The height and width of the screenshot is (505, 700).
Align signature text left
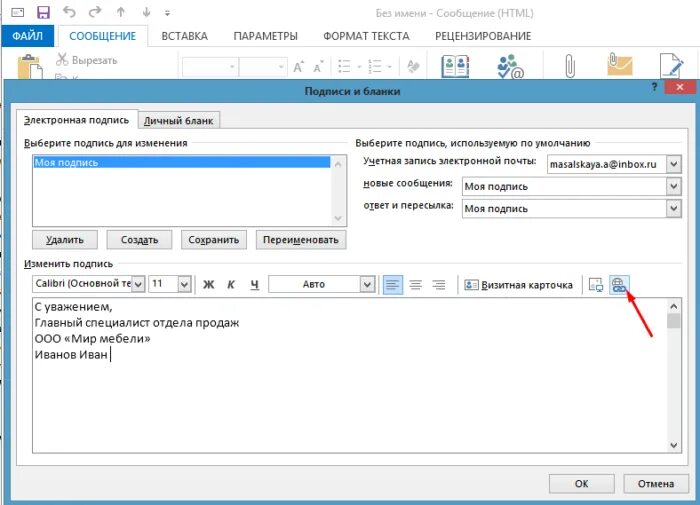tap(392, 284)
